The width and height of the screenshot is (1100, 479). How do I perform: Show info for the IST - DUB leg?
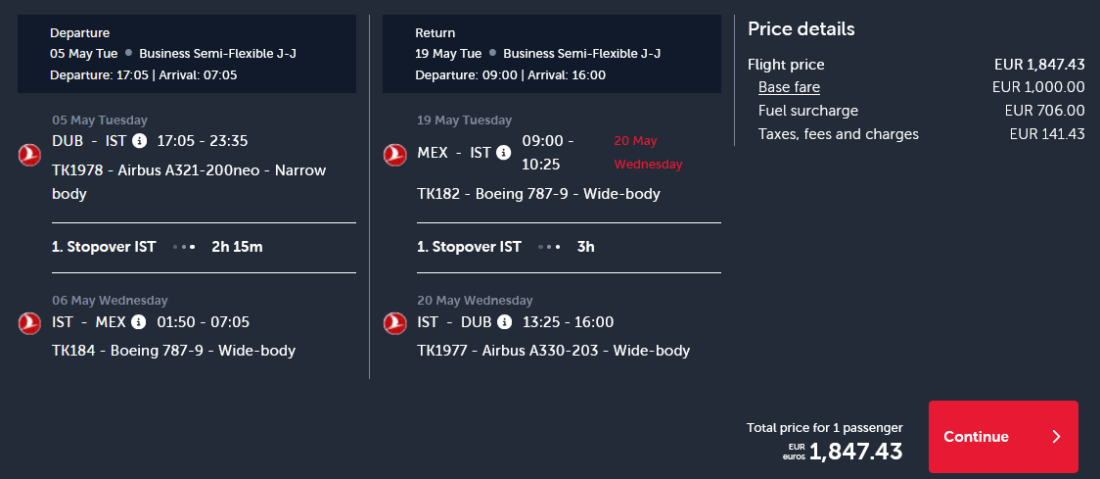(504, 322)
